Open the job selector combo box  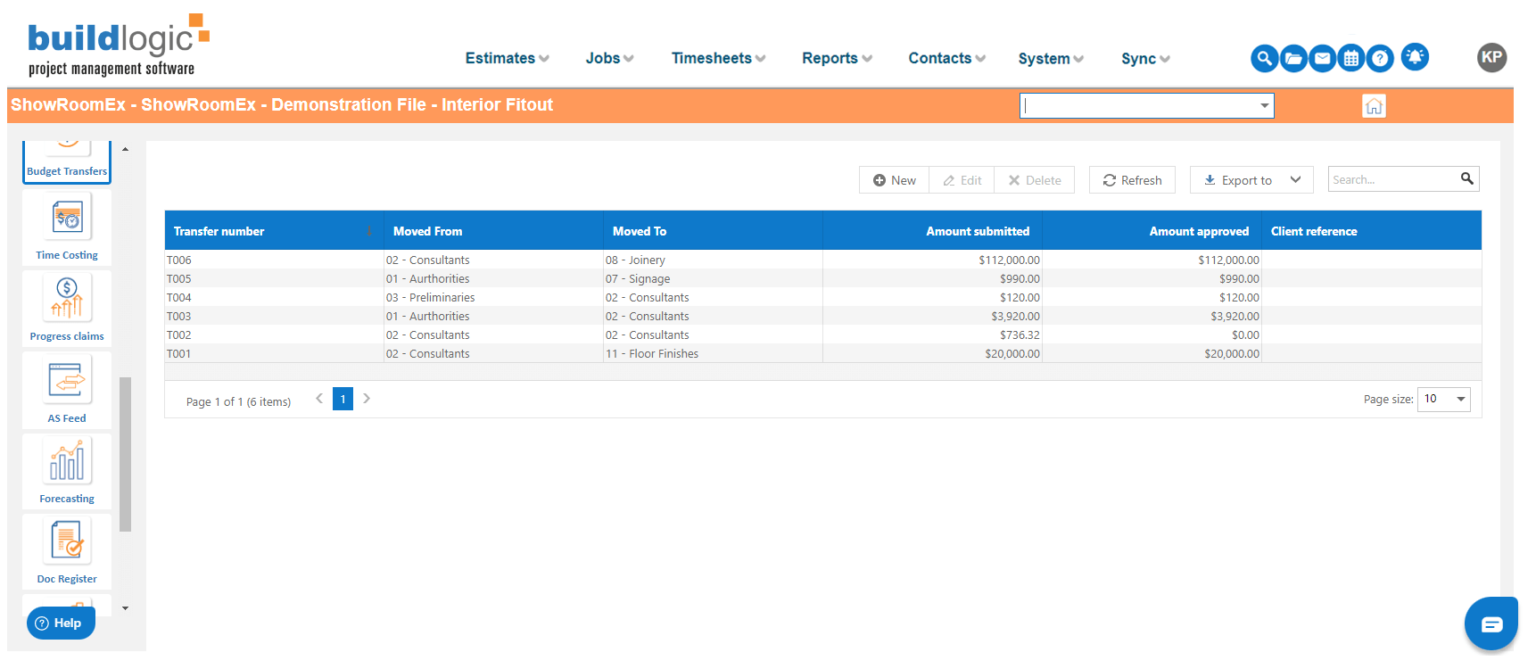click(1147, 105)
